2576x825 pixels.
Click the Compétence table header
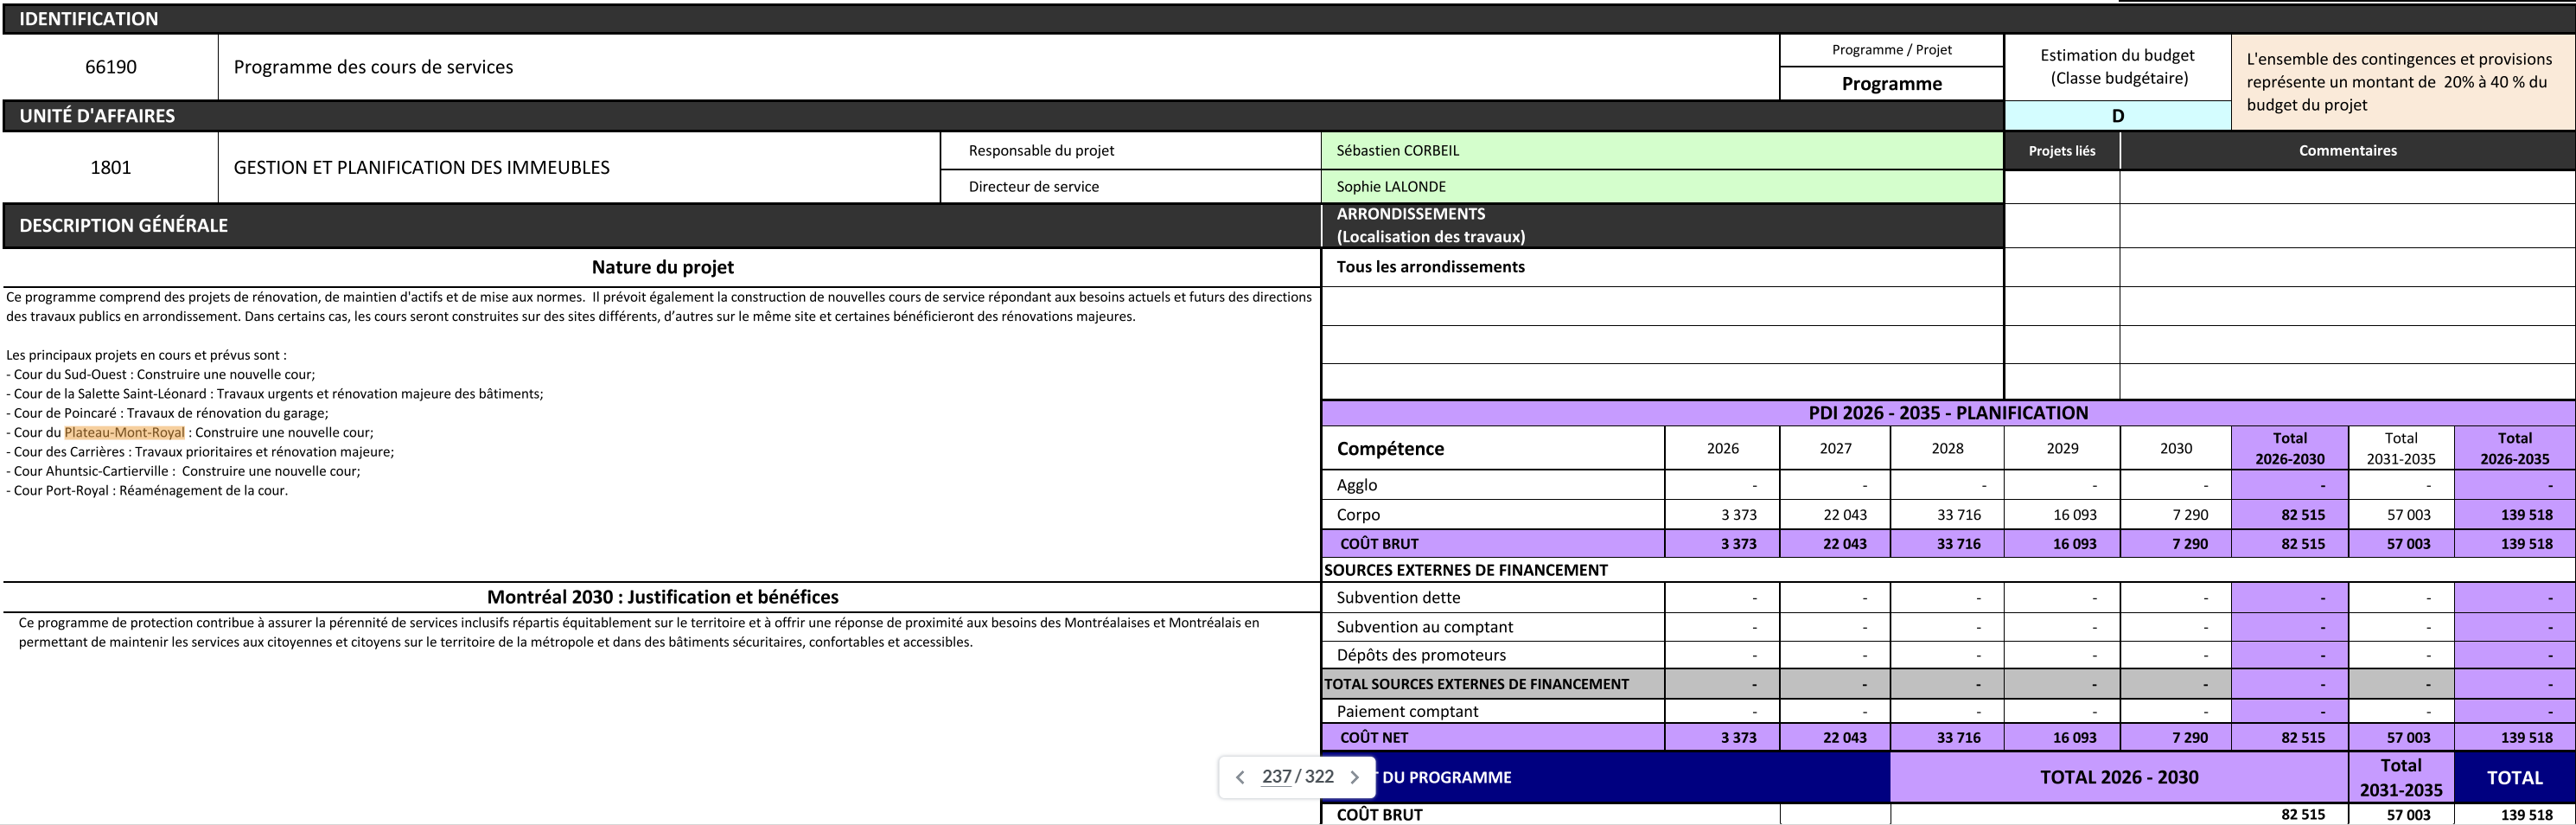point(1390,449)
